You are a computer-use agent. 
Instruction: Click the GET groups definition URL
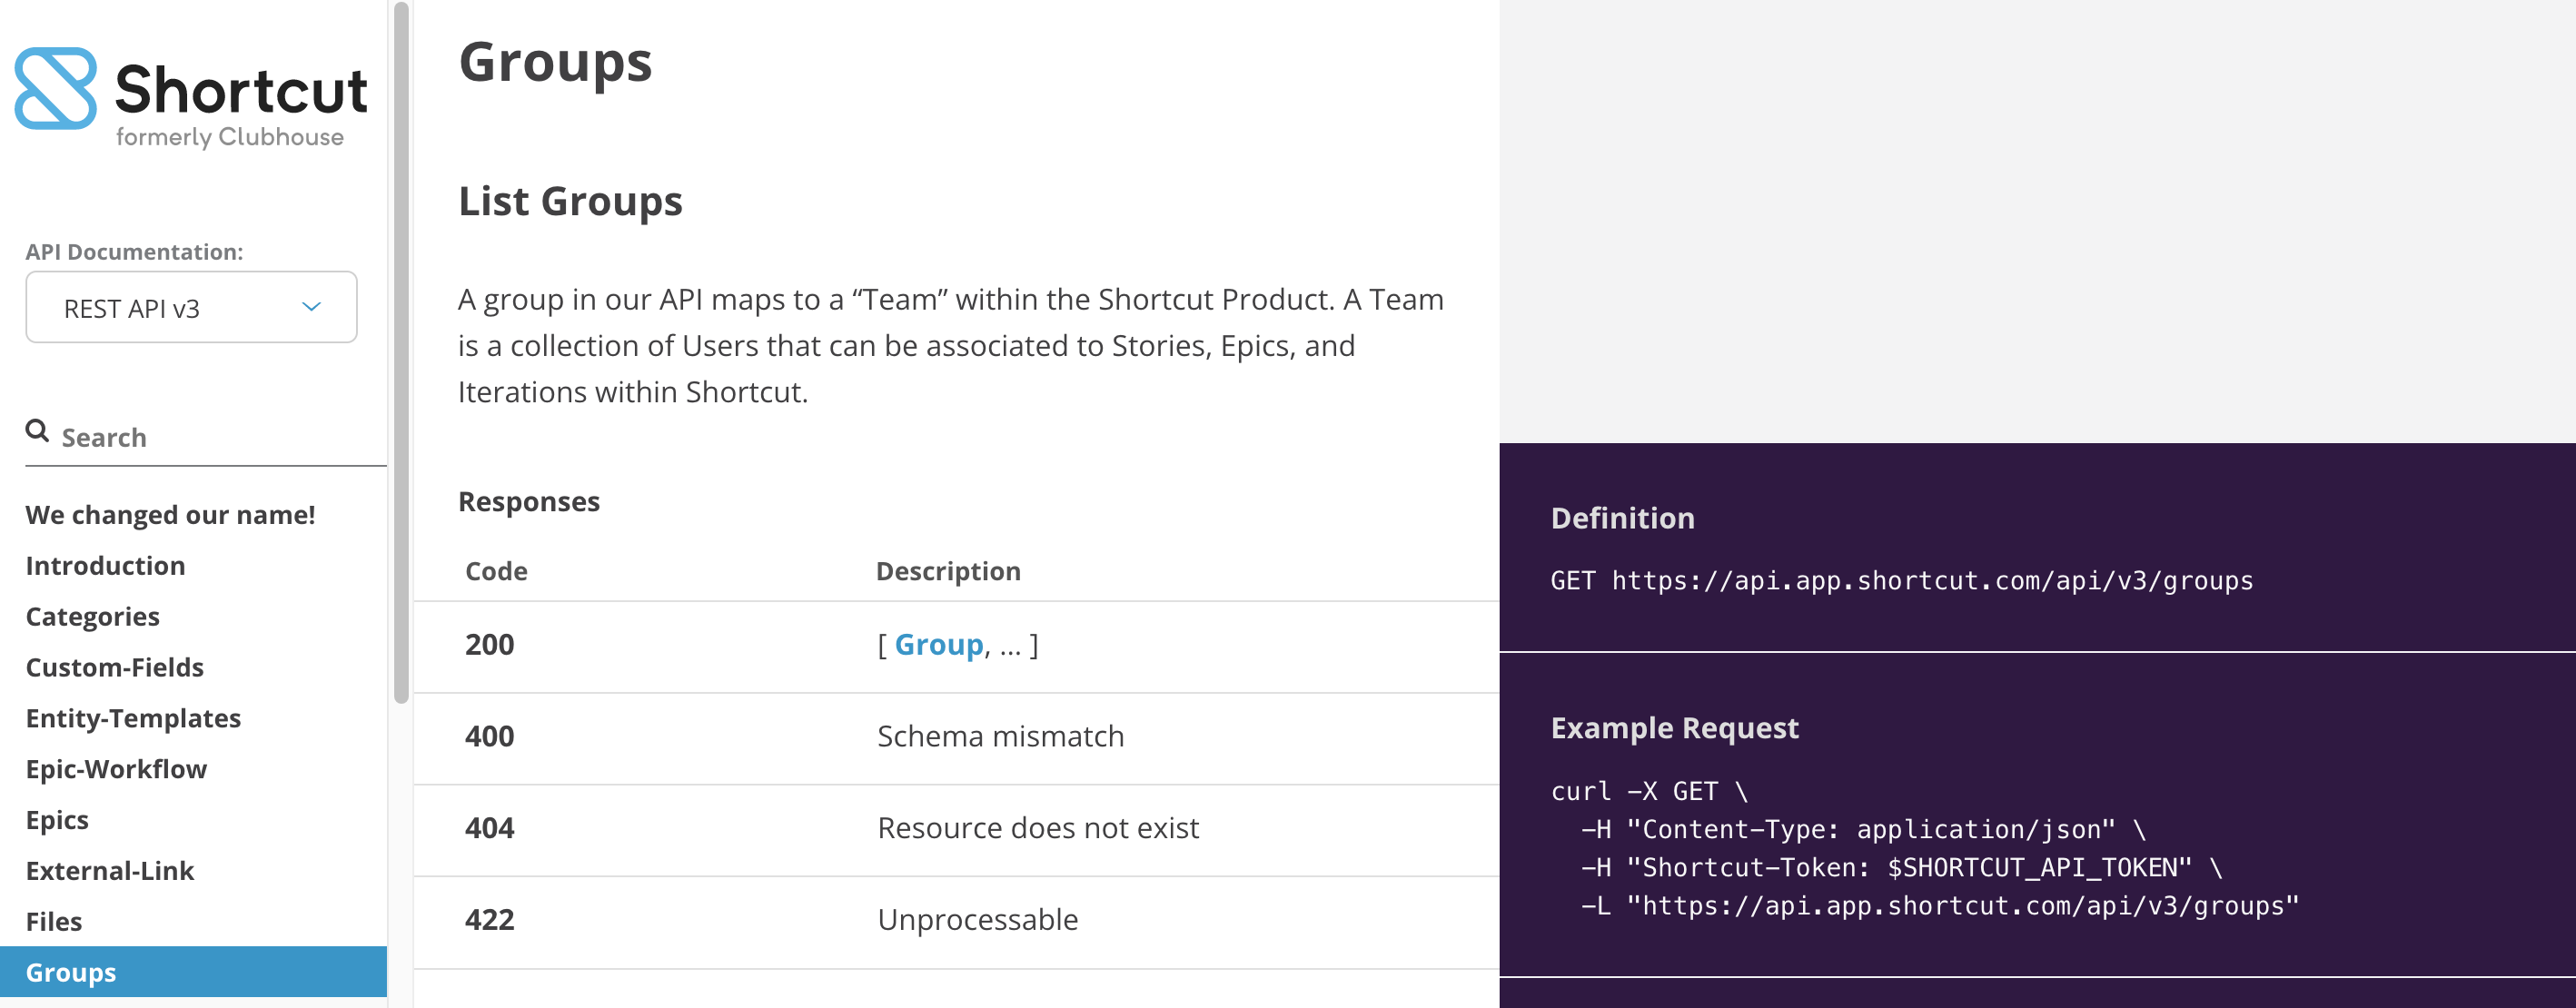(x=1931, y=581)
